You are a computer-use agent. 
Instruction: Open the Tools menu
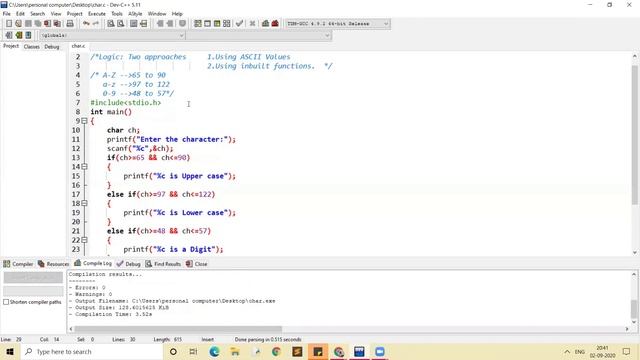(117, 14)
